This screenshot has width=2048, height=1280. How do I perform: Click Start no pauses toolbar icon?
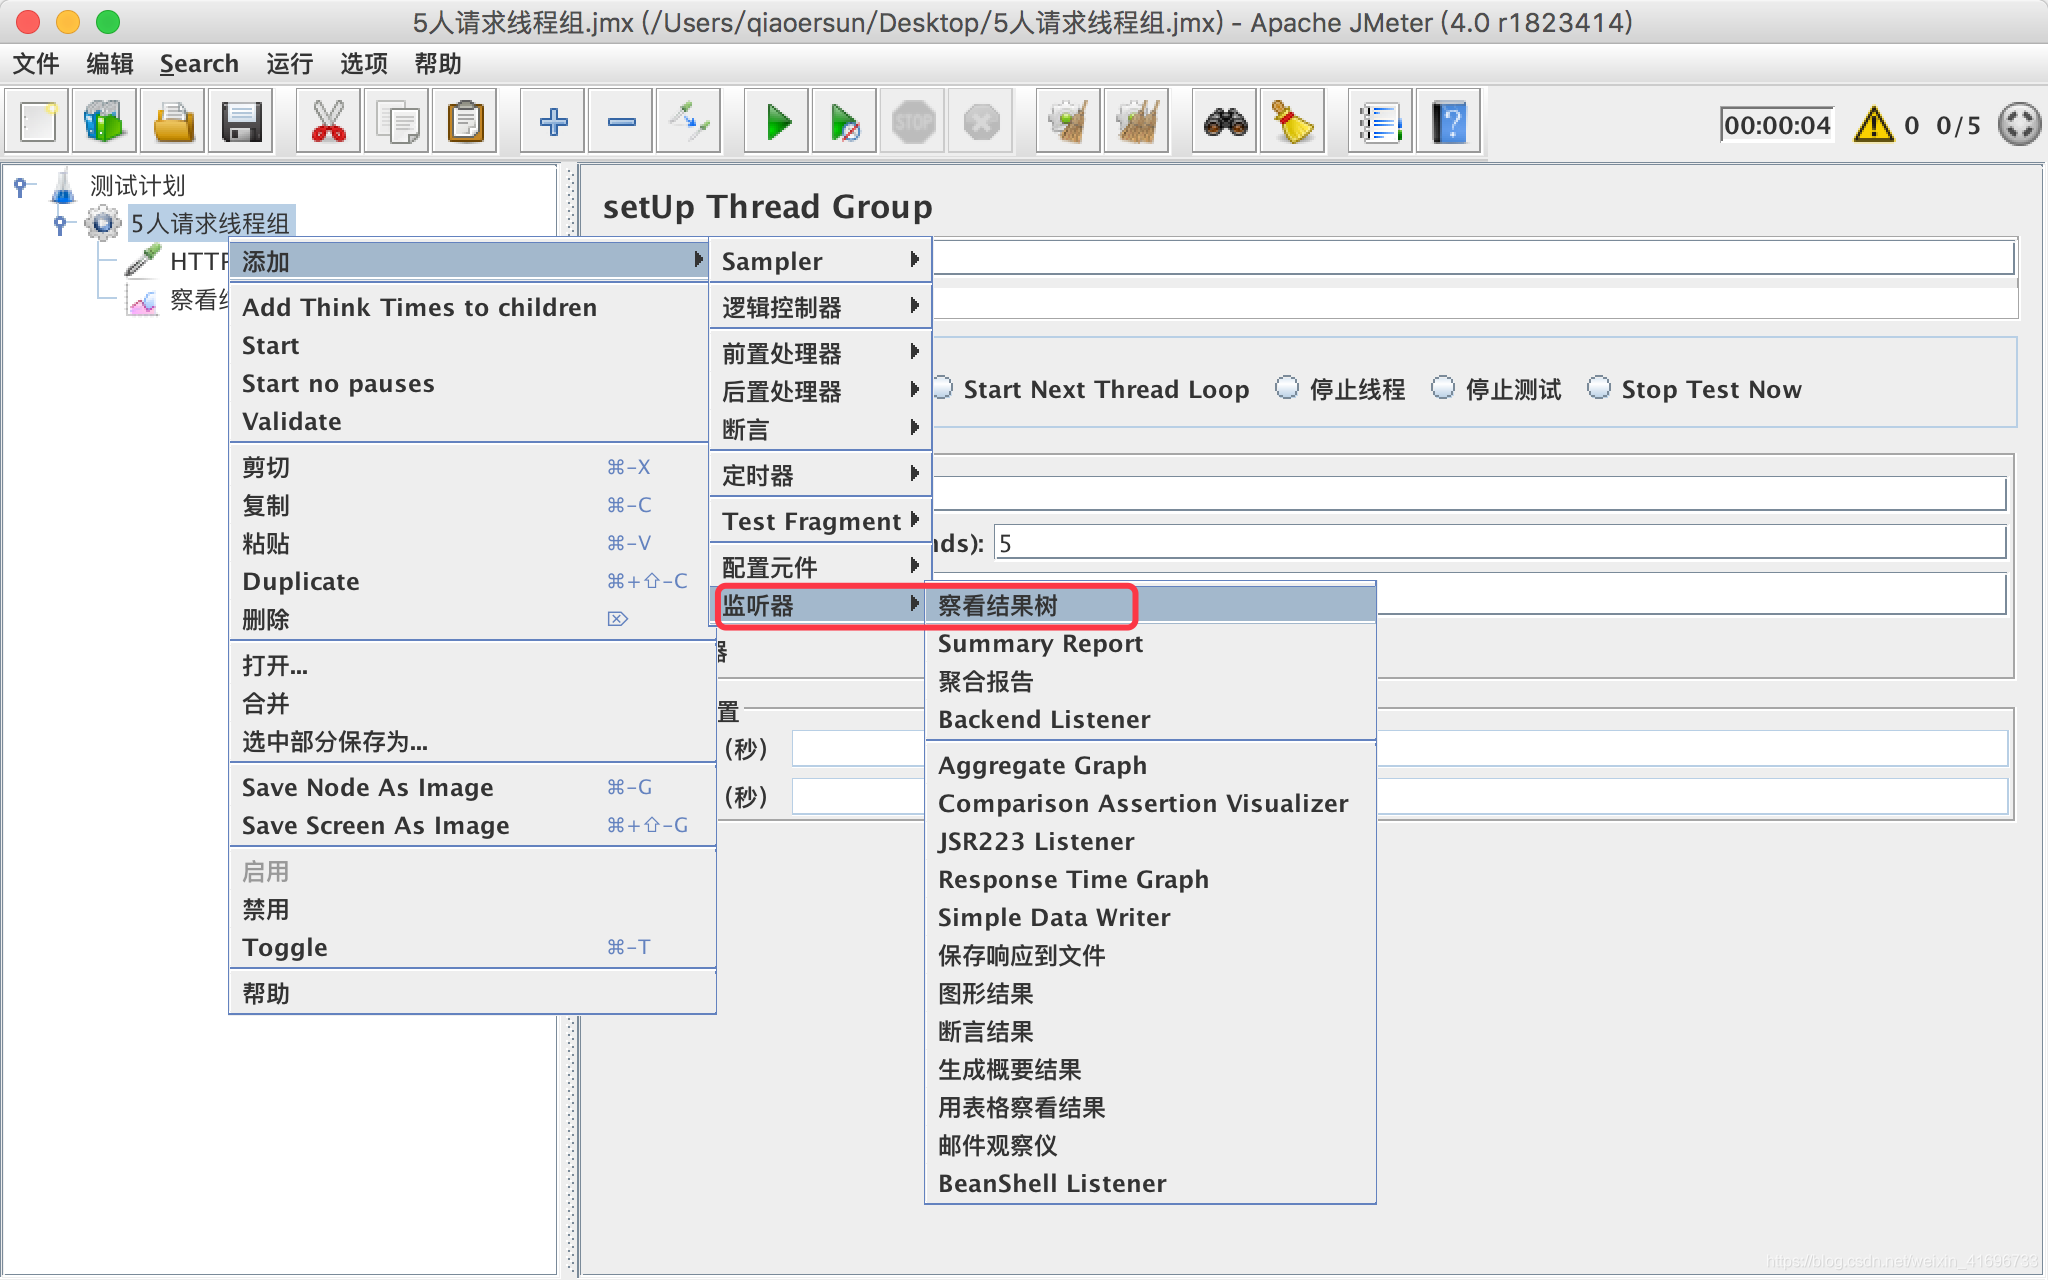coord(845,123)
